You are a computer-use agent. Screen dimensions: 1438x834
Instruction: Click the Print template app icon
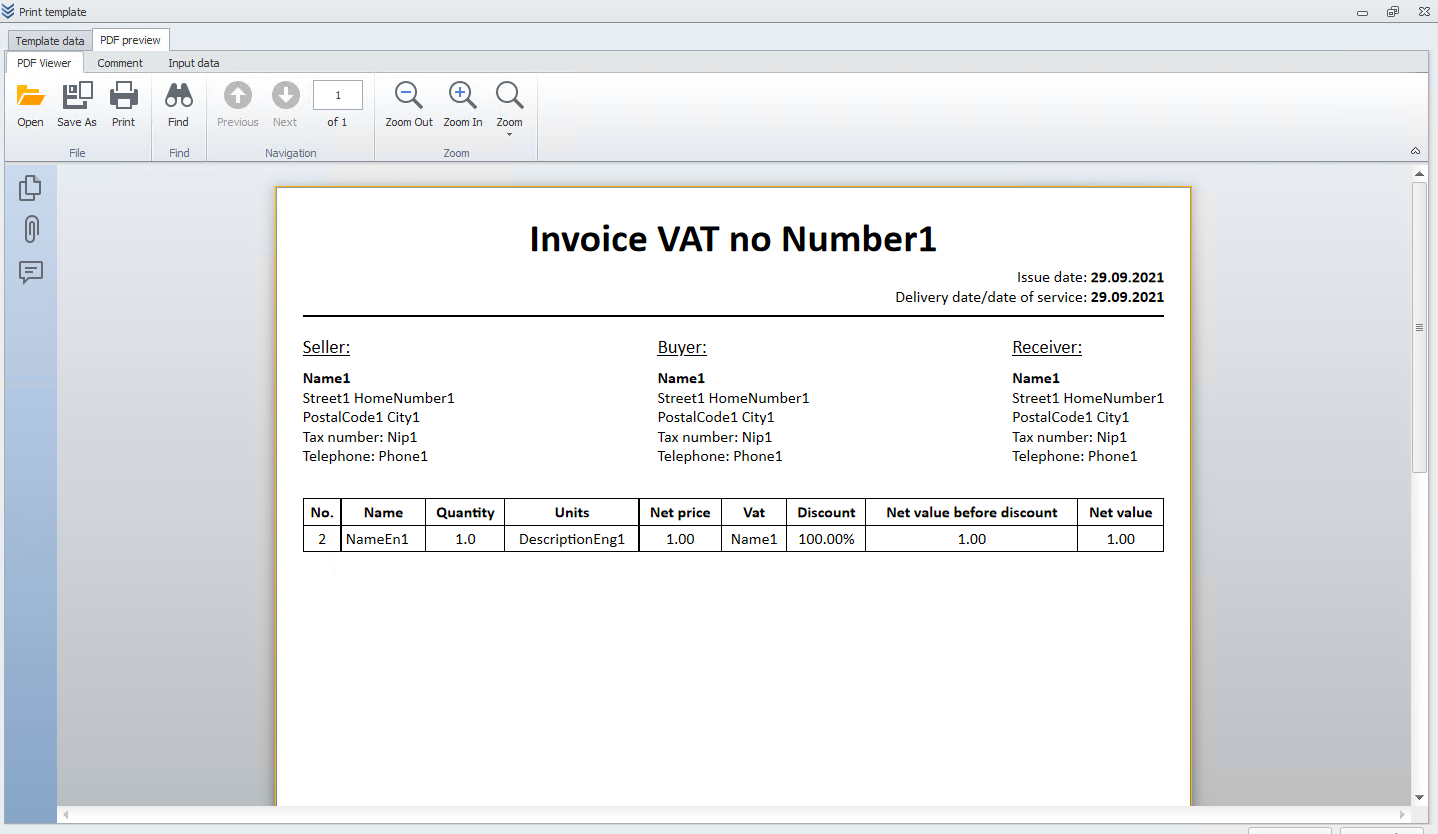[9, 11]
